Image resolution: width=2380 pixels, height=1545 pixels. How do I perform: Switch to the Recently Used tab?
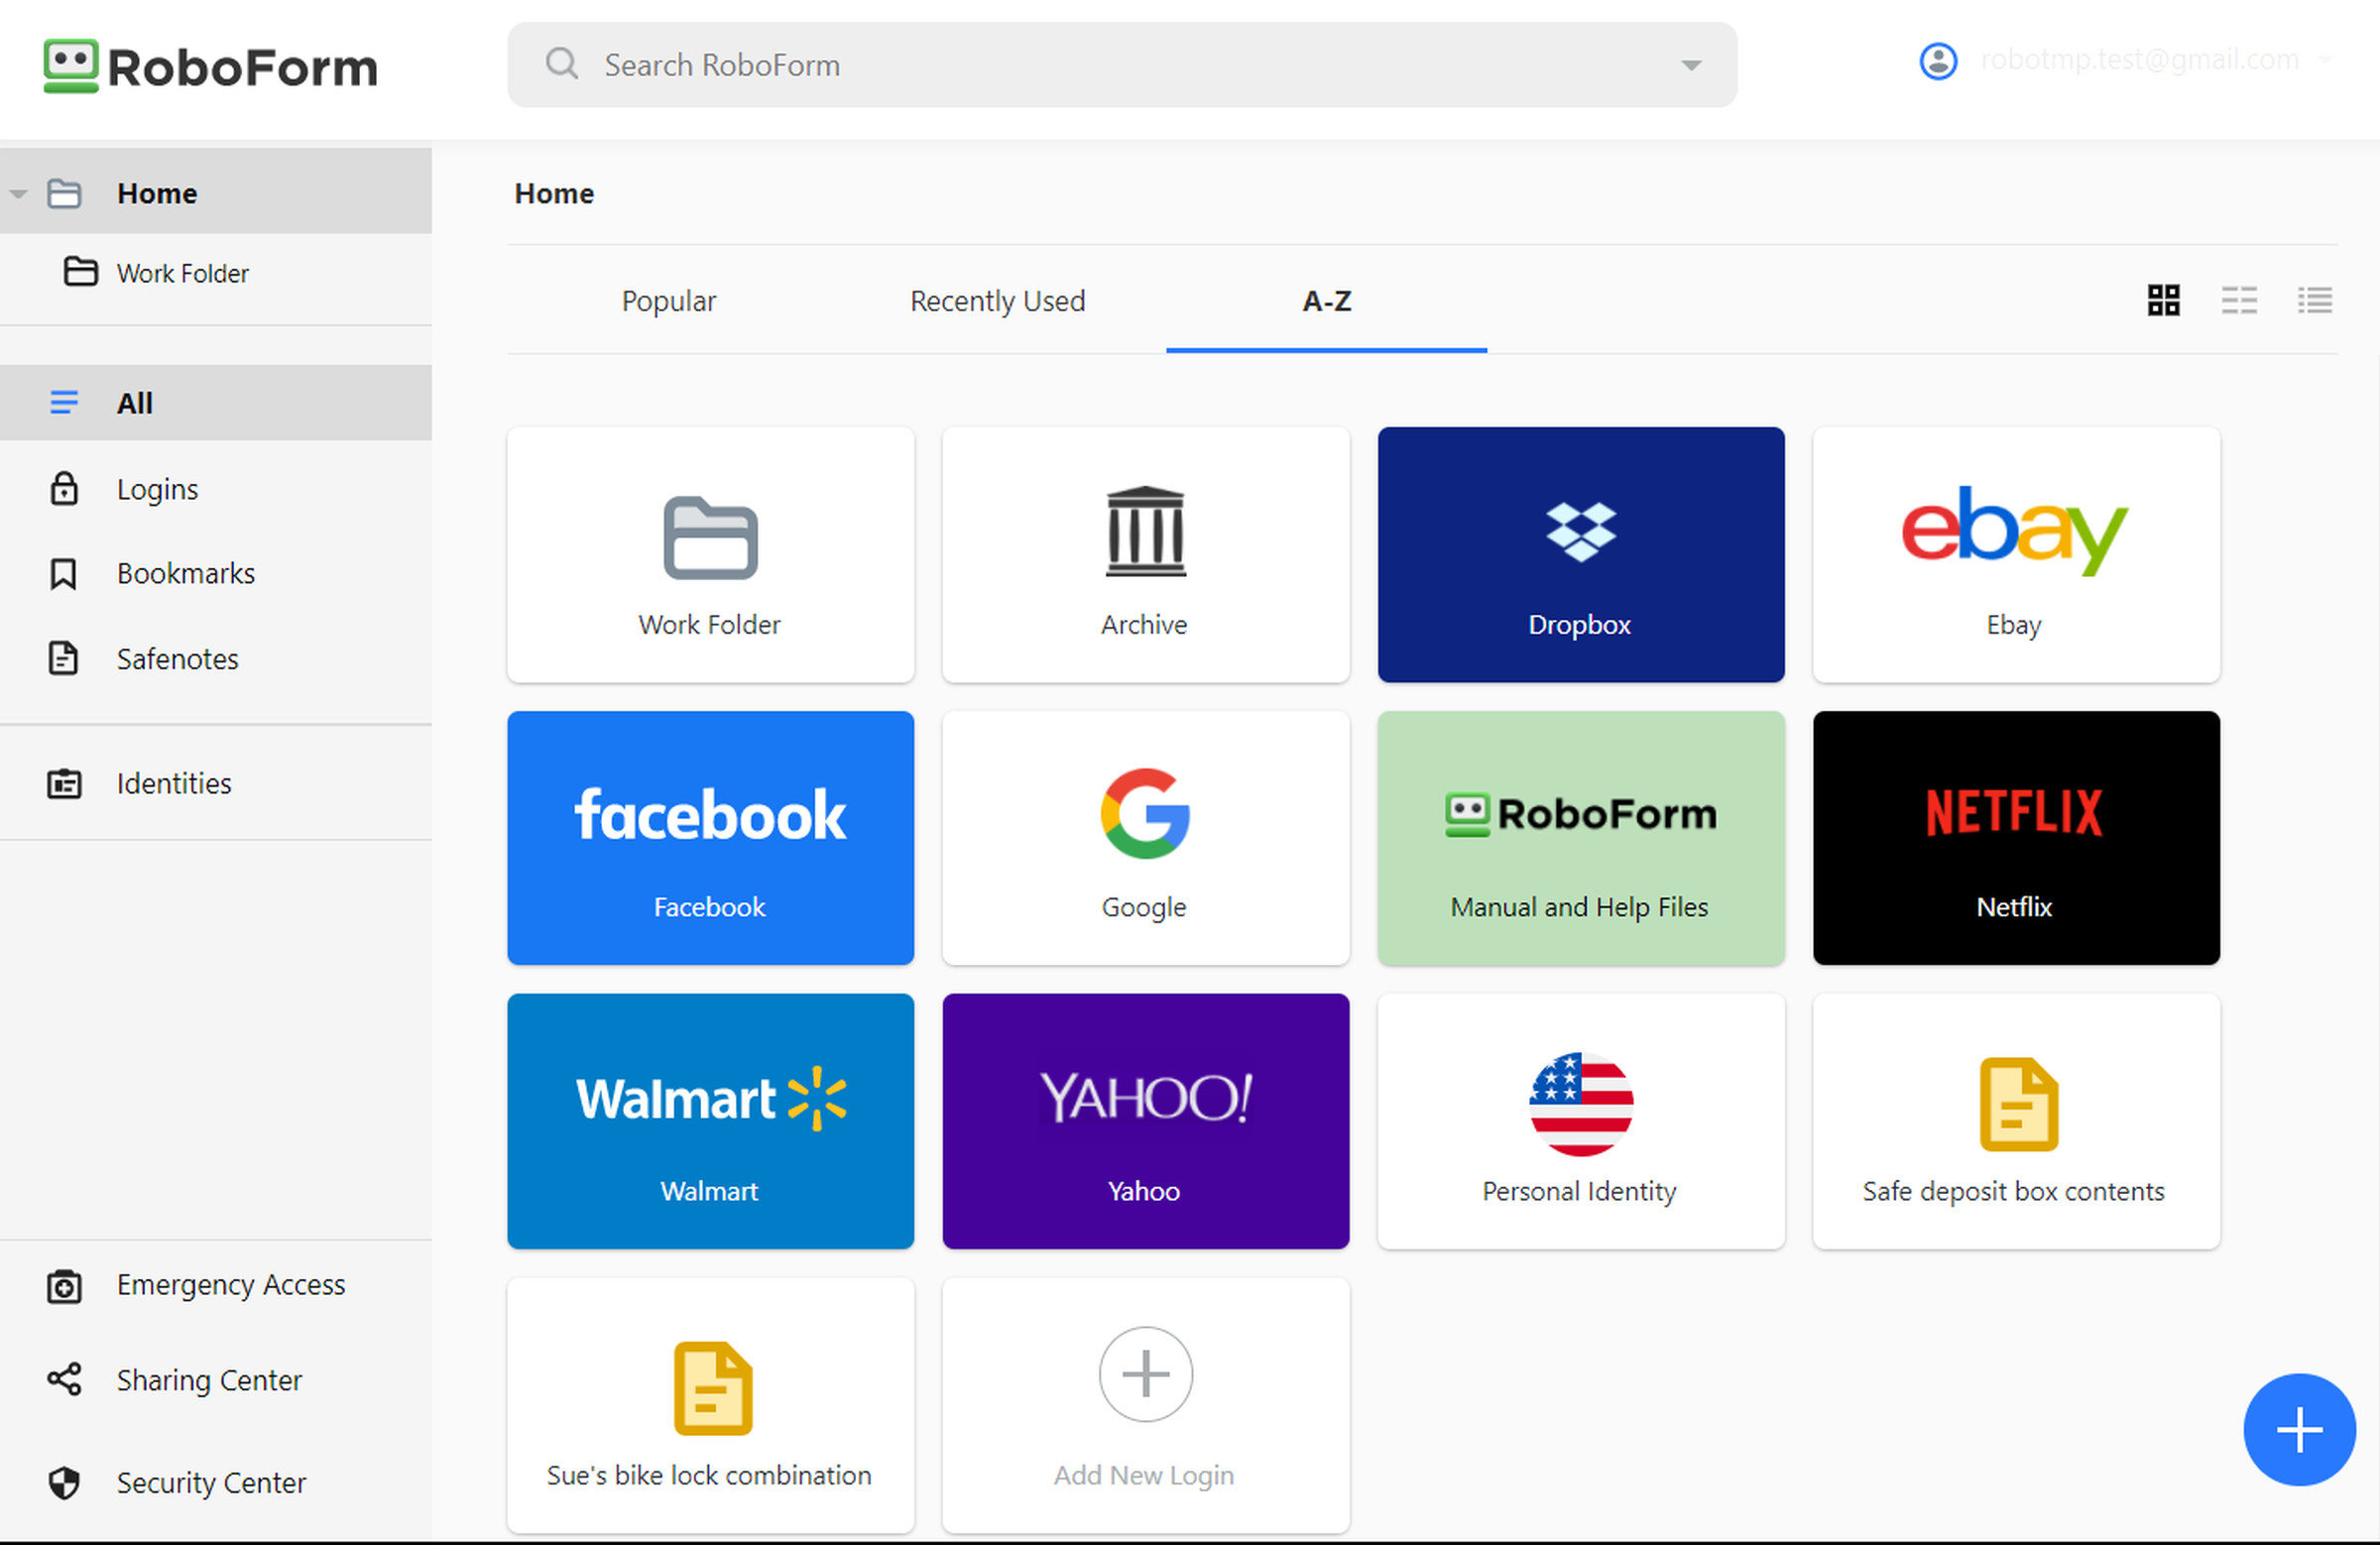coord(1000,301)
